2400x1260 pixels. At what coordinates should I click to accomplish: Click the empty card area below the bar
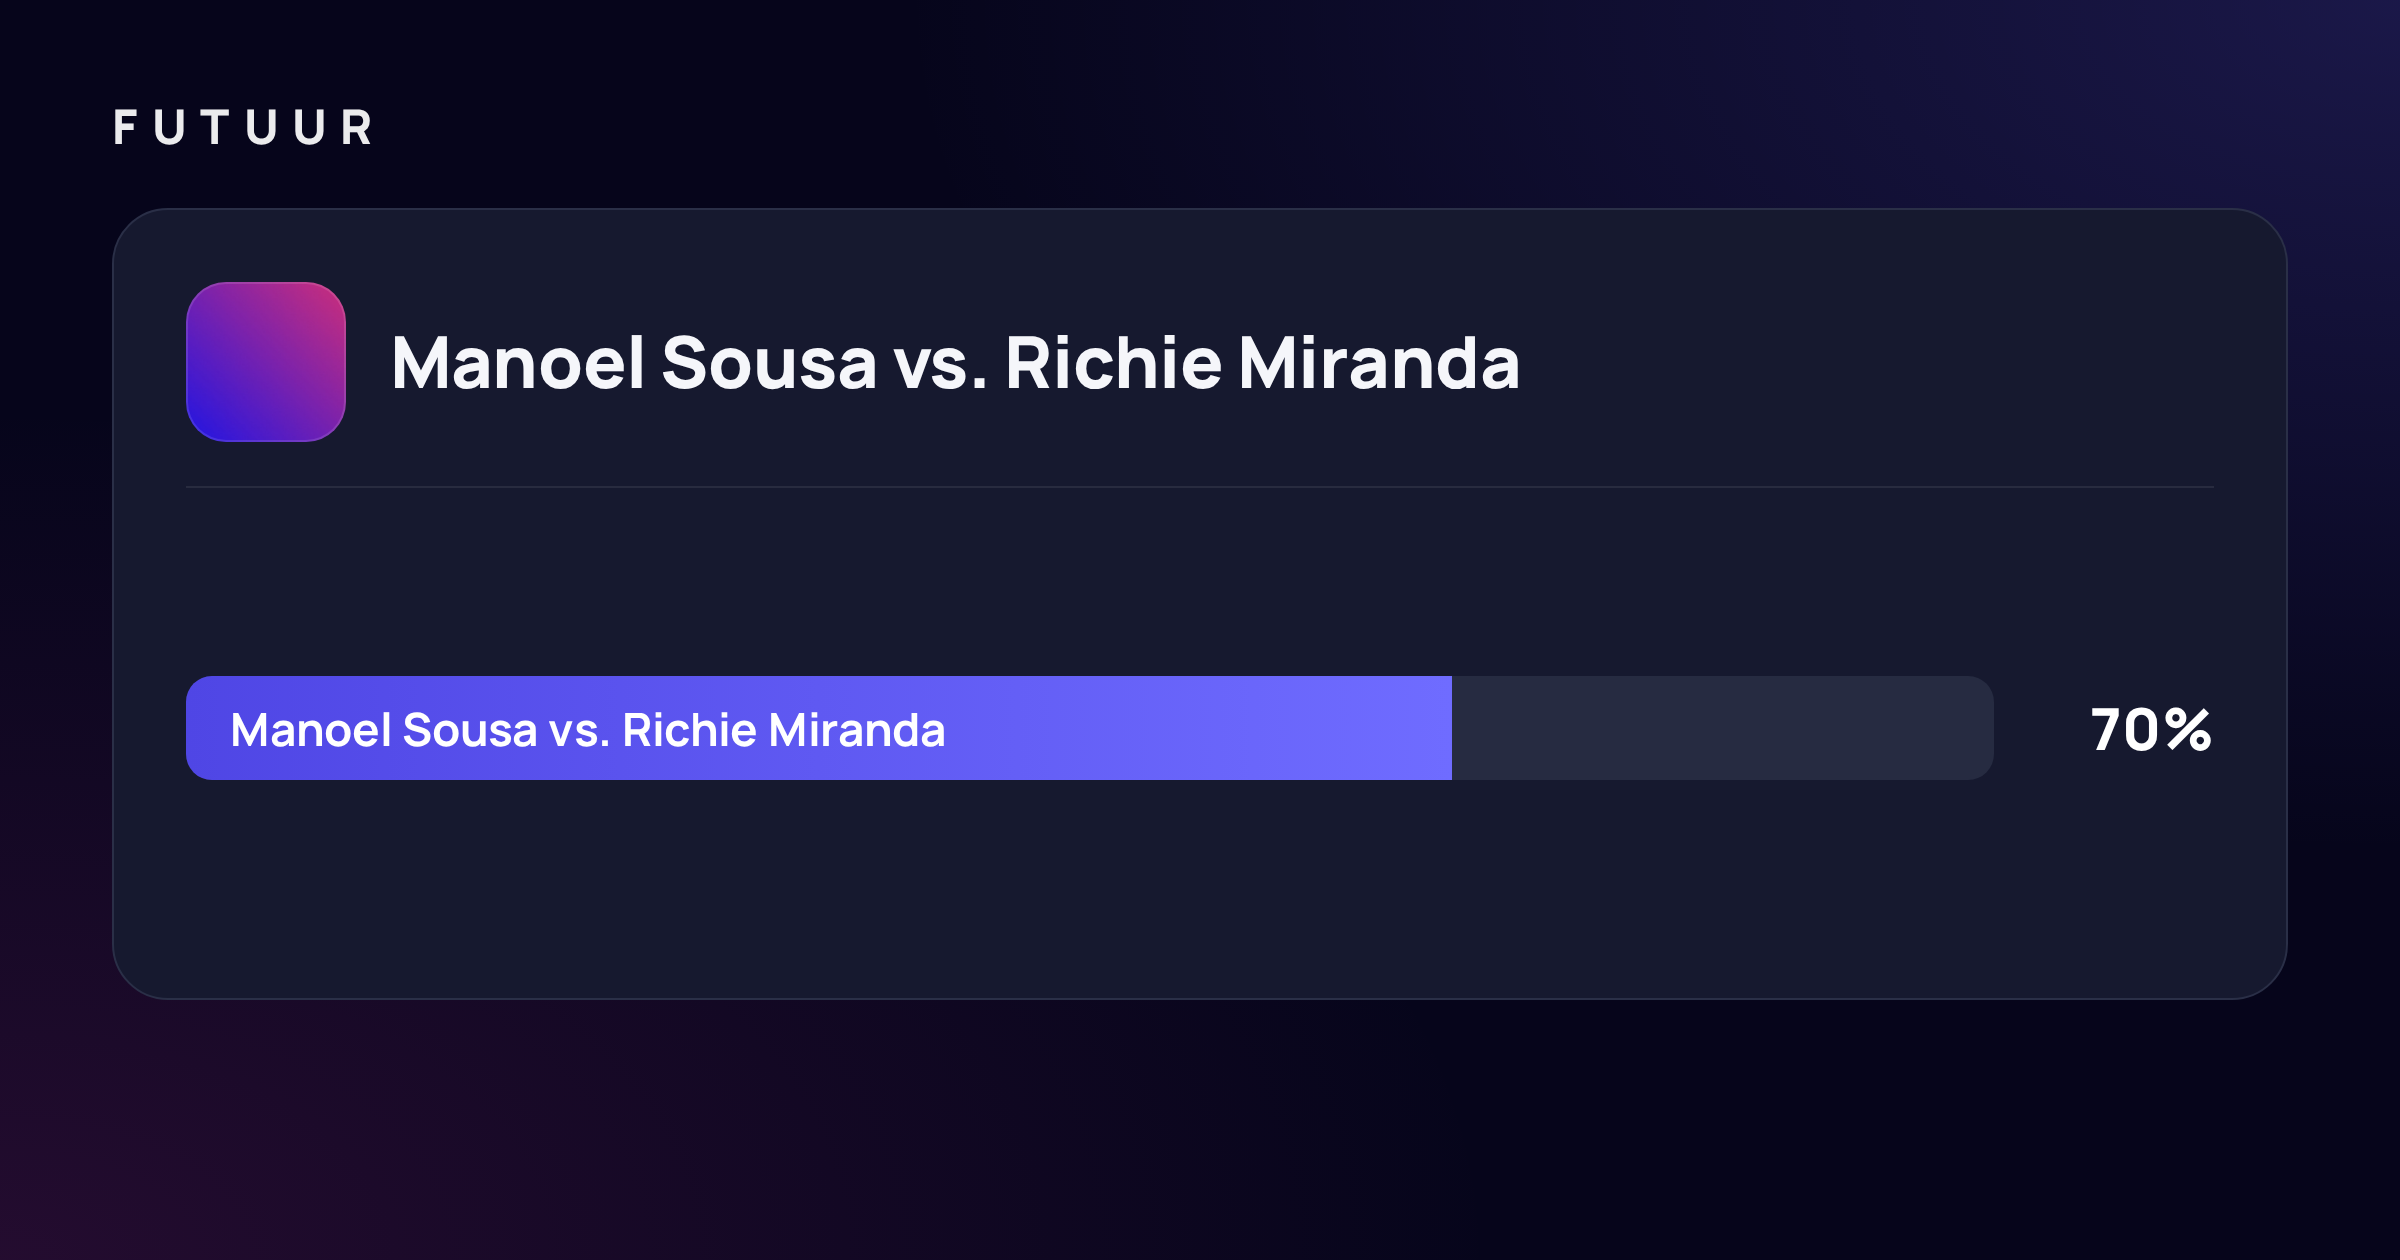[1200, 890]
